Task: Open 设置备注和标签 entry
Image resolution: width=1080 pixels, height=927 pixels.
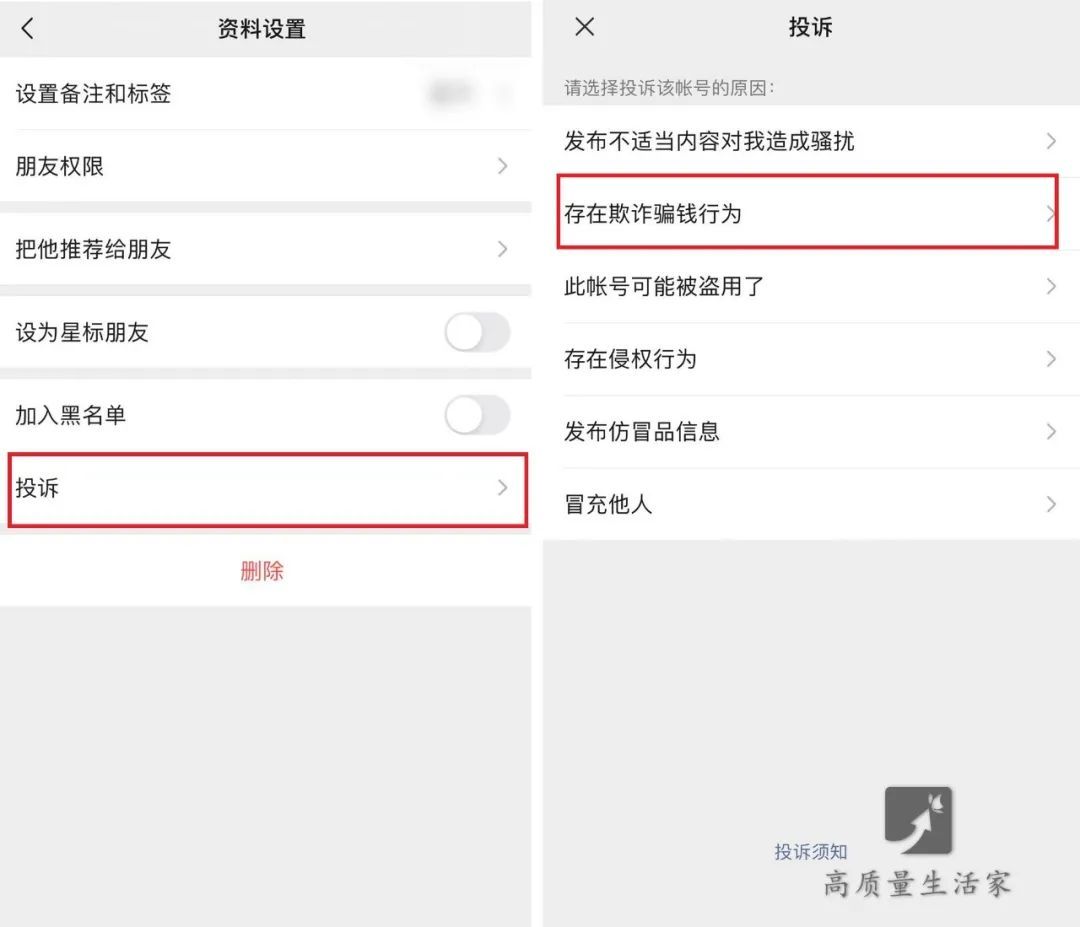Action: point(265,94)
